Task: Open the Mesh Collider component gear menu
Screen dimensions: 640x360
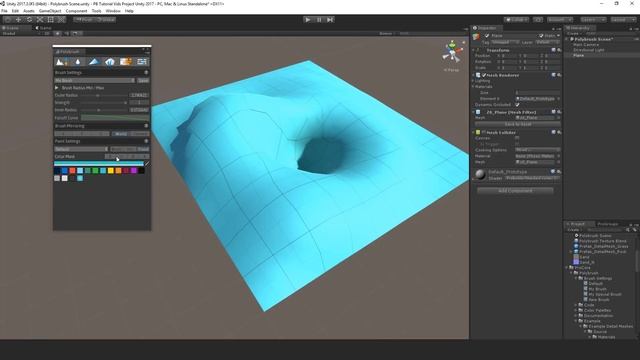Action: [x=559, y=132]
